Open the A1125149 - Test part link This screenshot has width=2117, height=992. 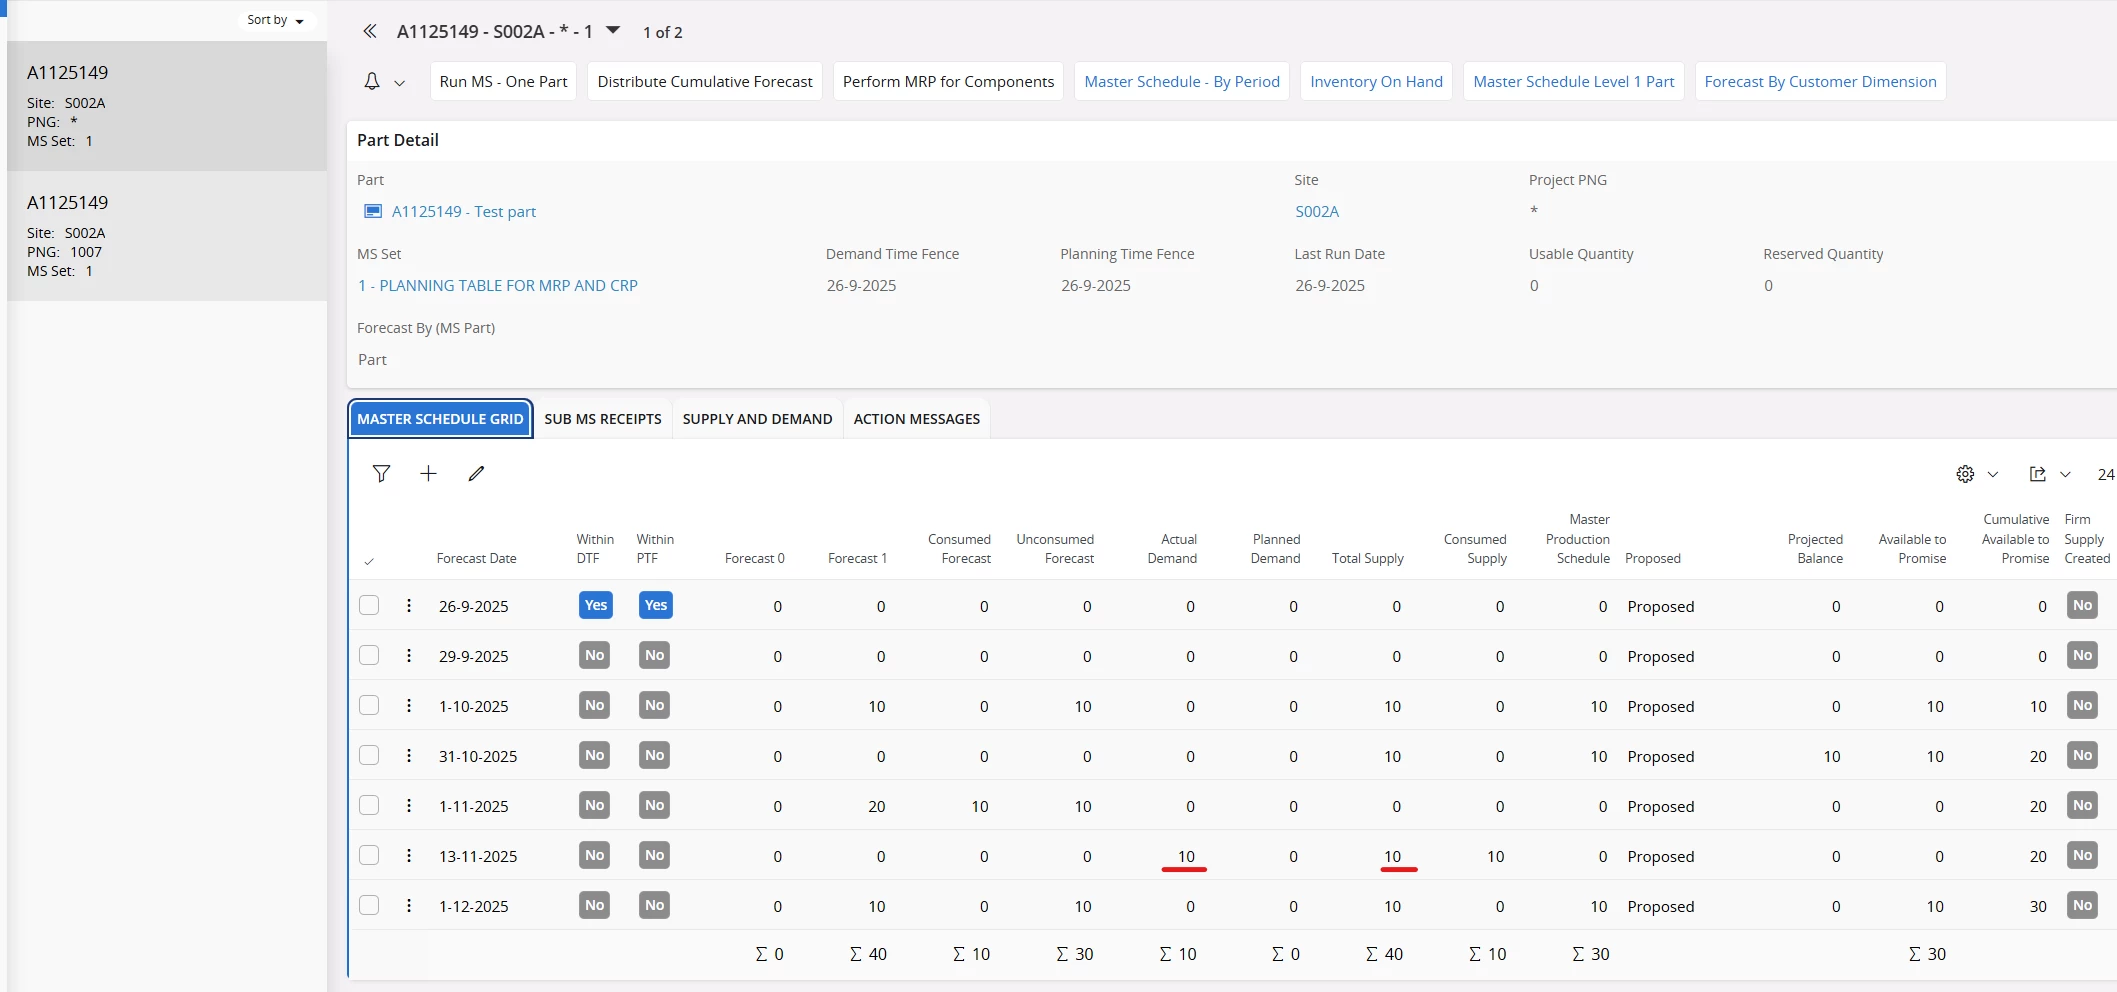pos(463,212)
